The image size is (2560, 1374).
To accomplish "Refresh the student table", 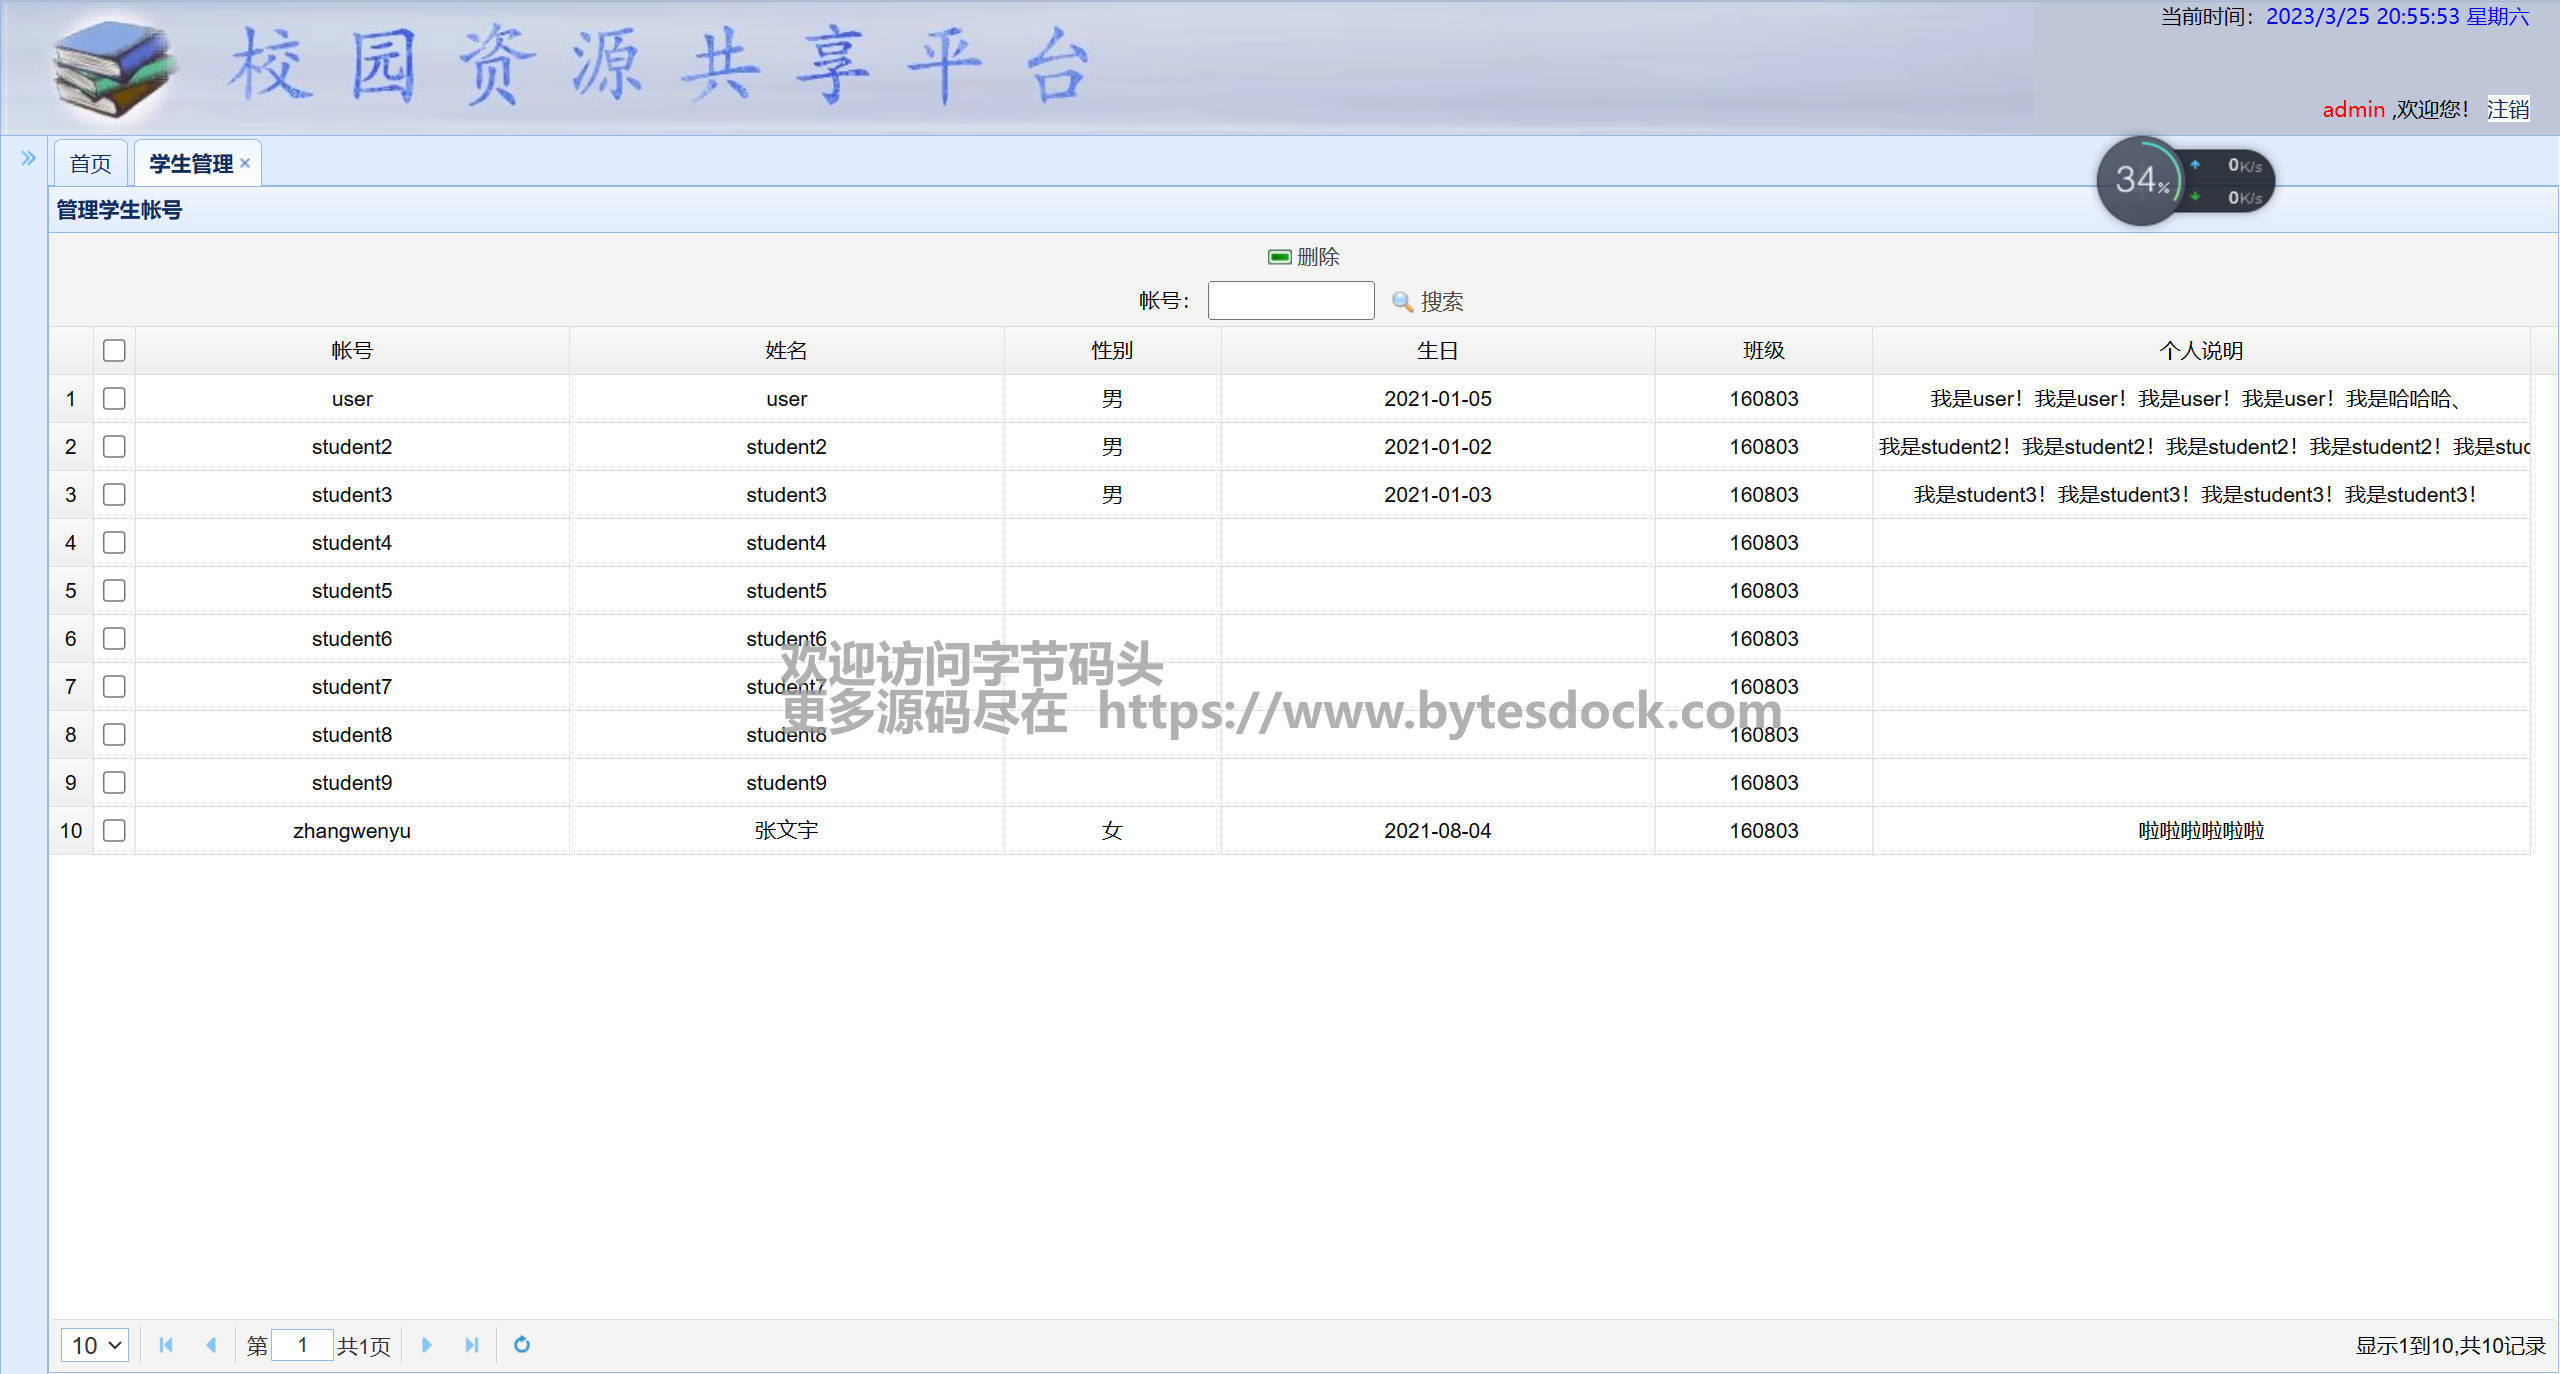I will tap(521, 1345).
